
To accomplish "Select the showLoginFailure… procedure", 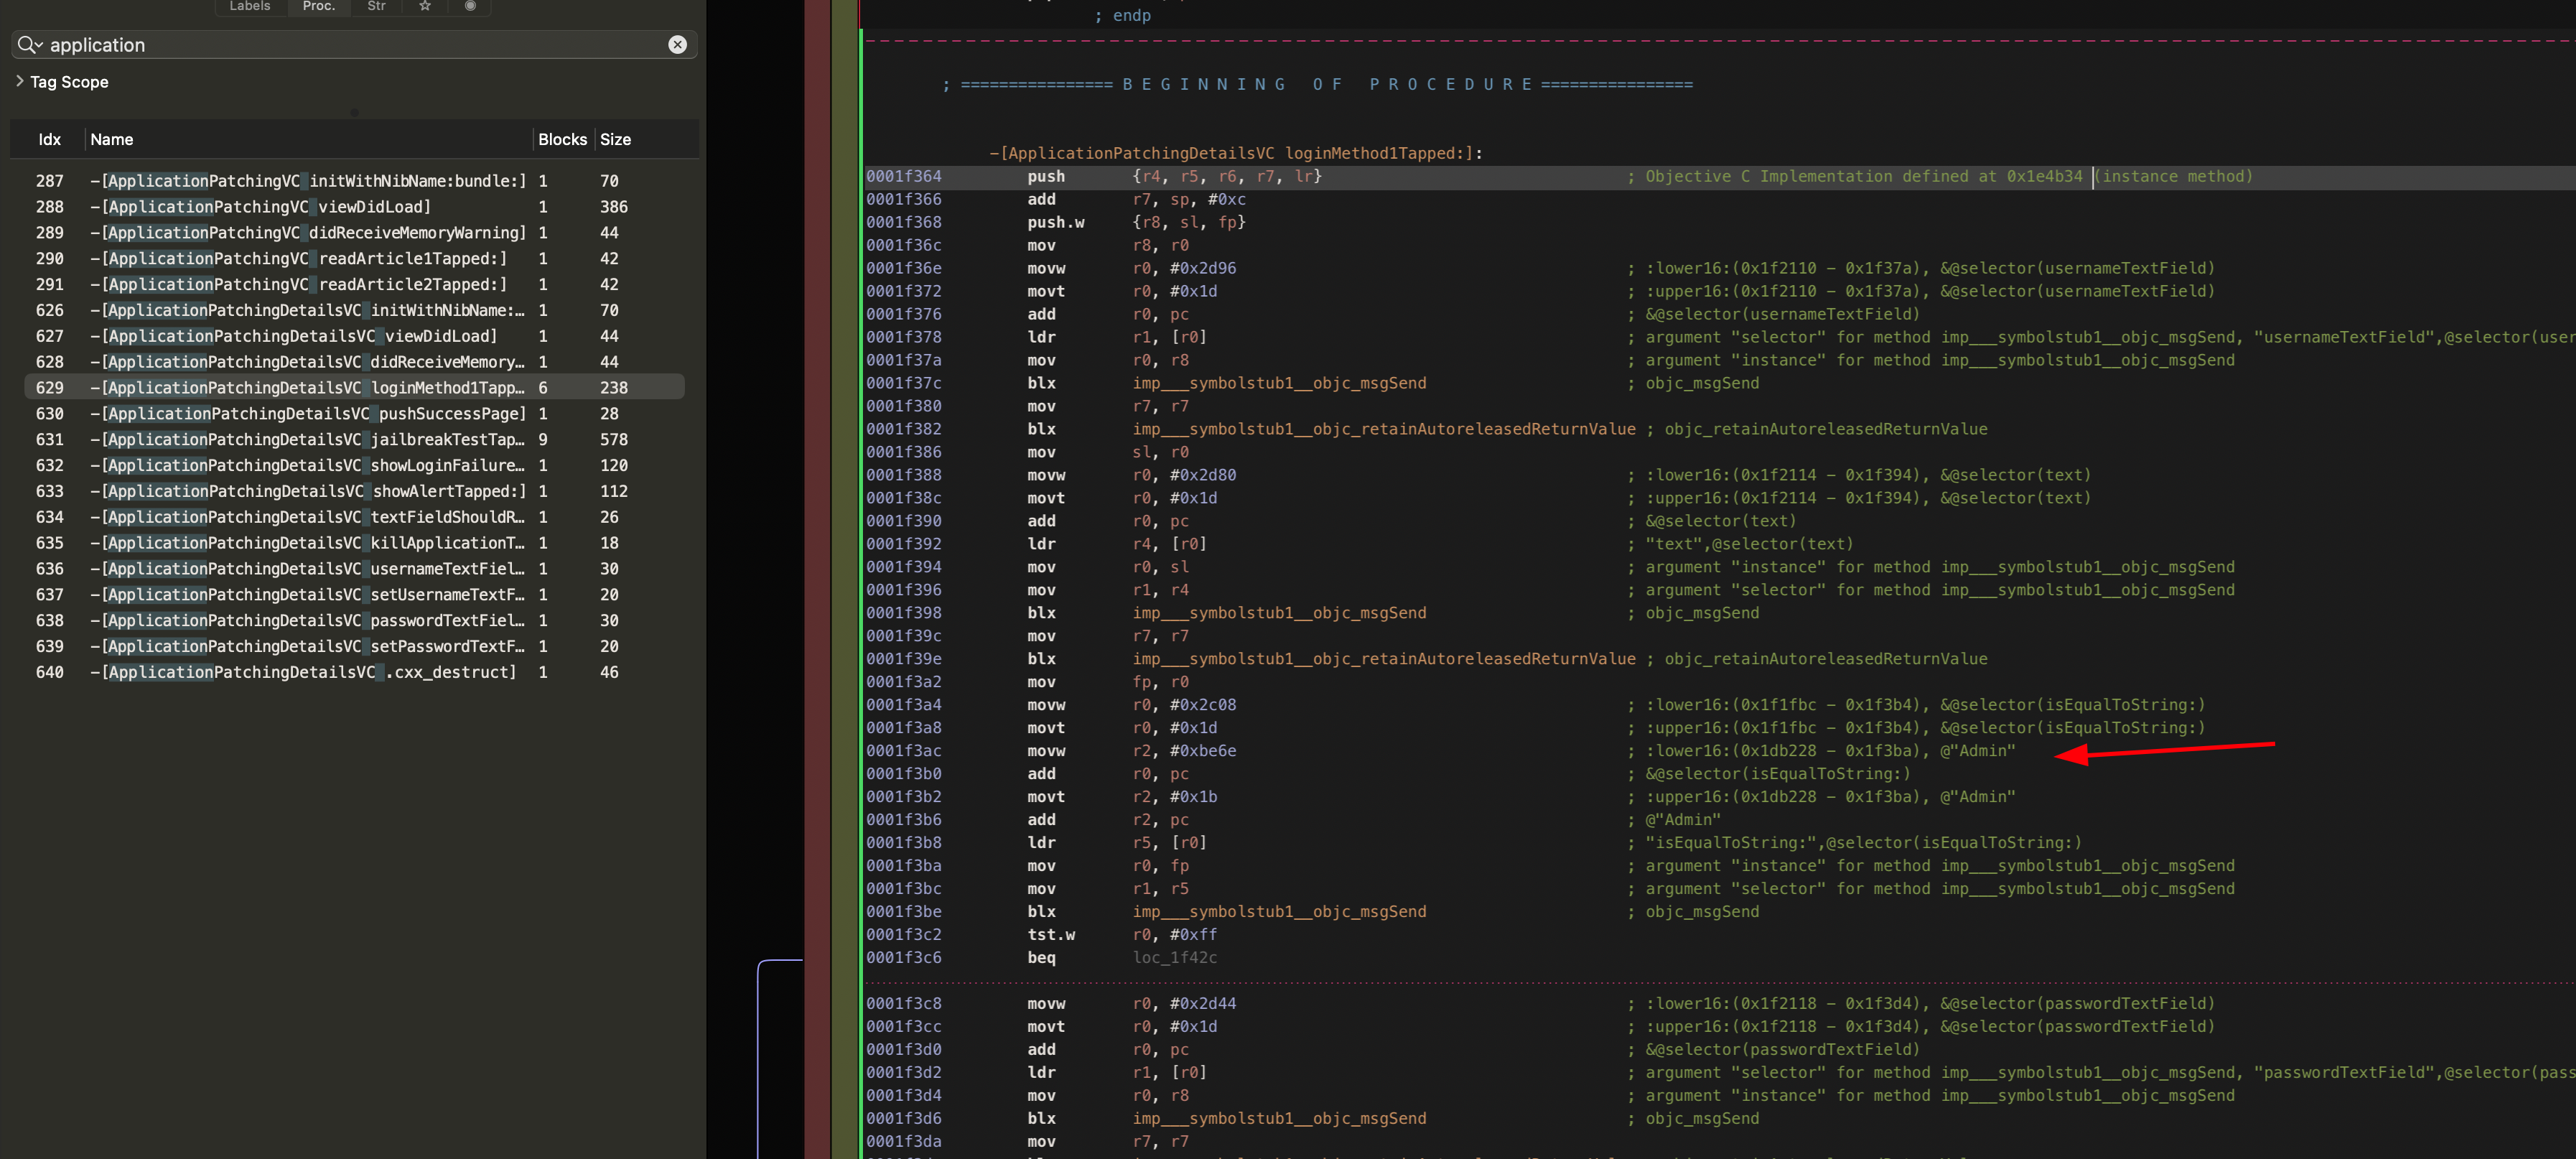I will [354, 466].
